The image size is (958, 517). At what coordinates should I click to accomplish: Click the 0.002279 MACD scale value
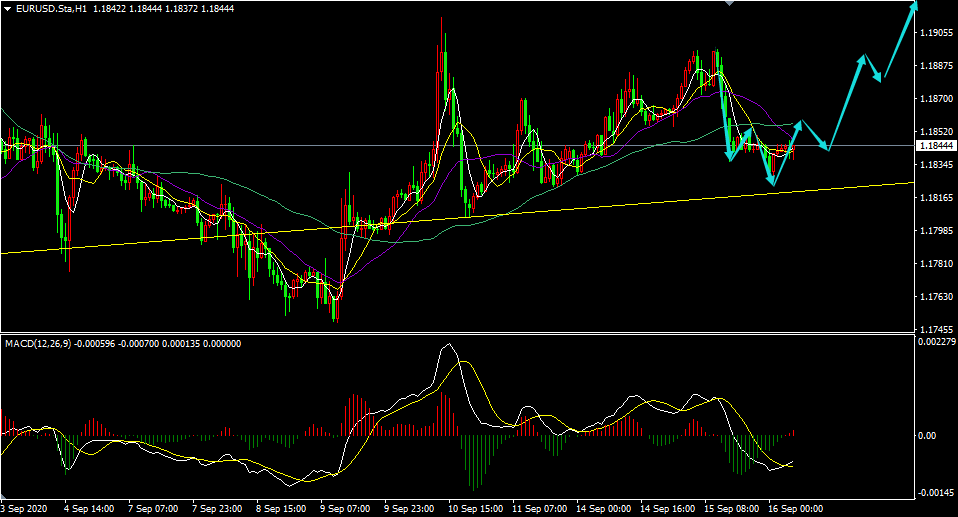(935, 342)
